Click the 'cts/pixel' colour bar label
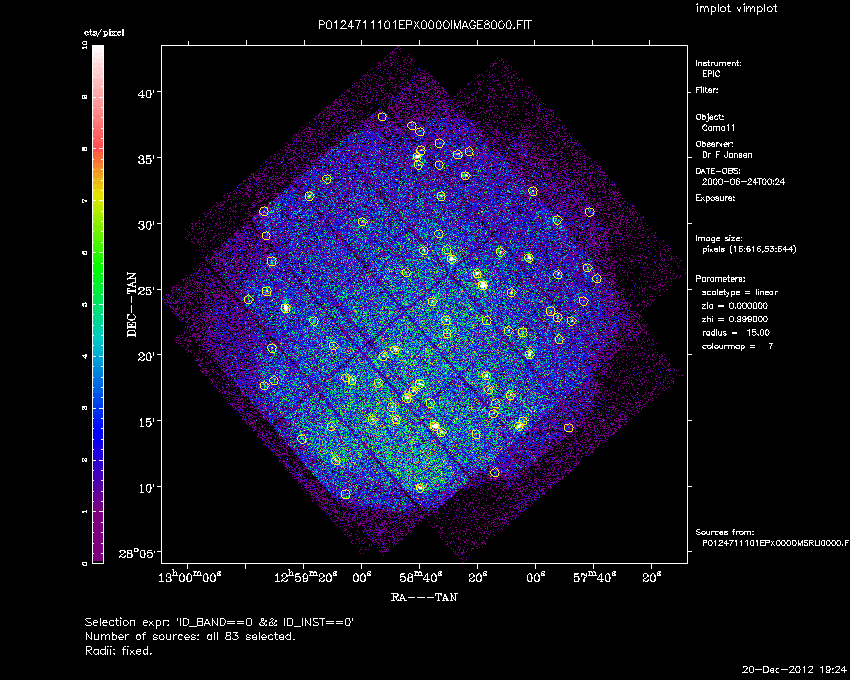Screen dimensions: 850x680 (104, 33)
